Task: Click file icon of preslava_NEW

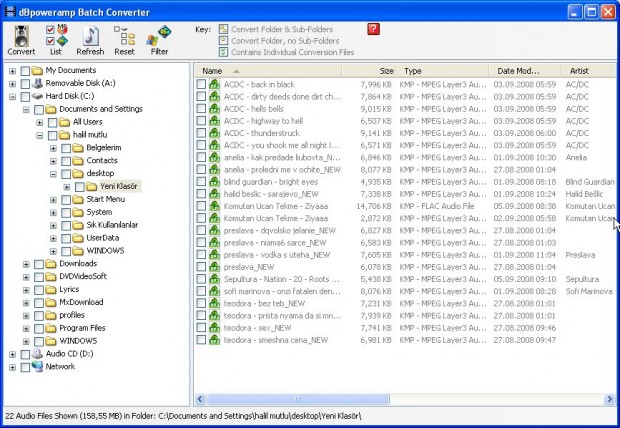Action: 214,267
